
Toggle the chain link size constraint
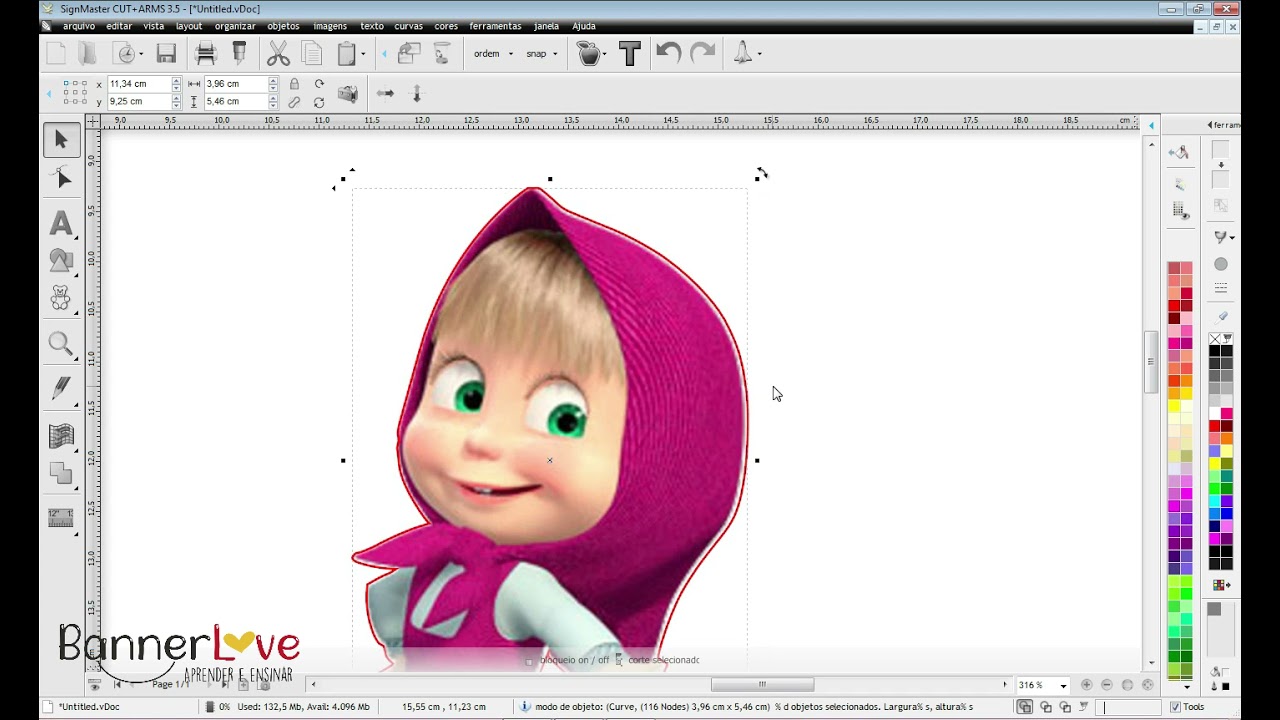(294, 102)
